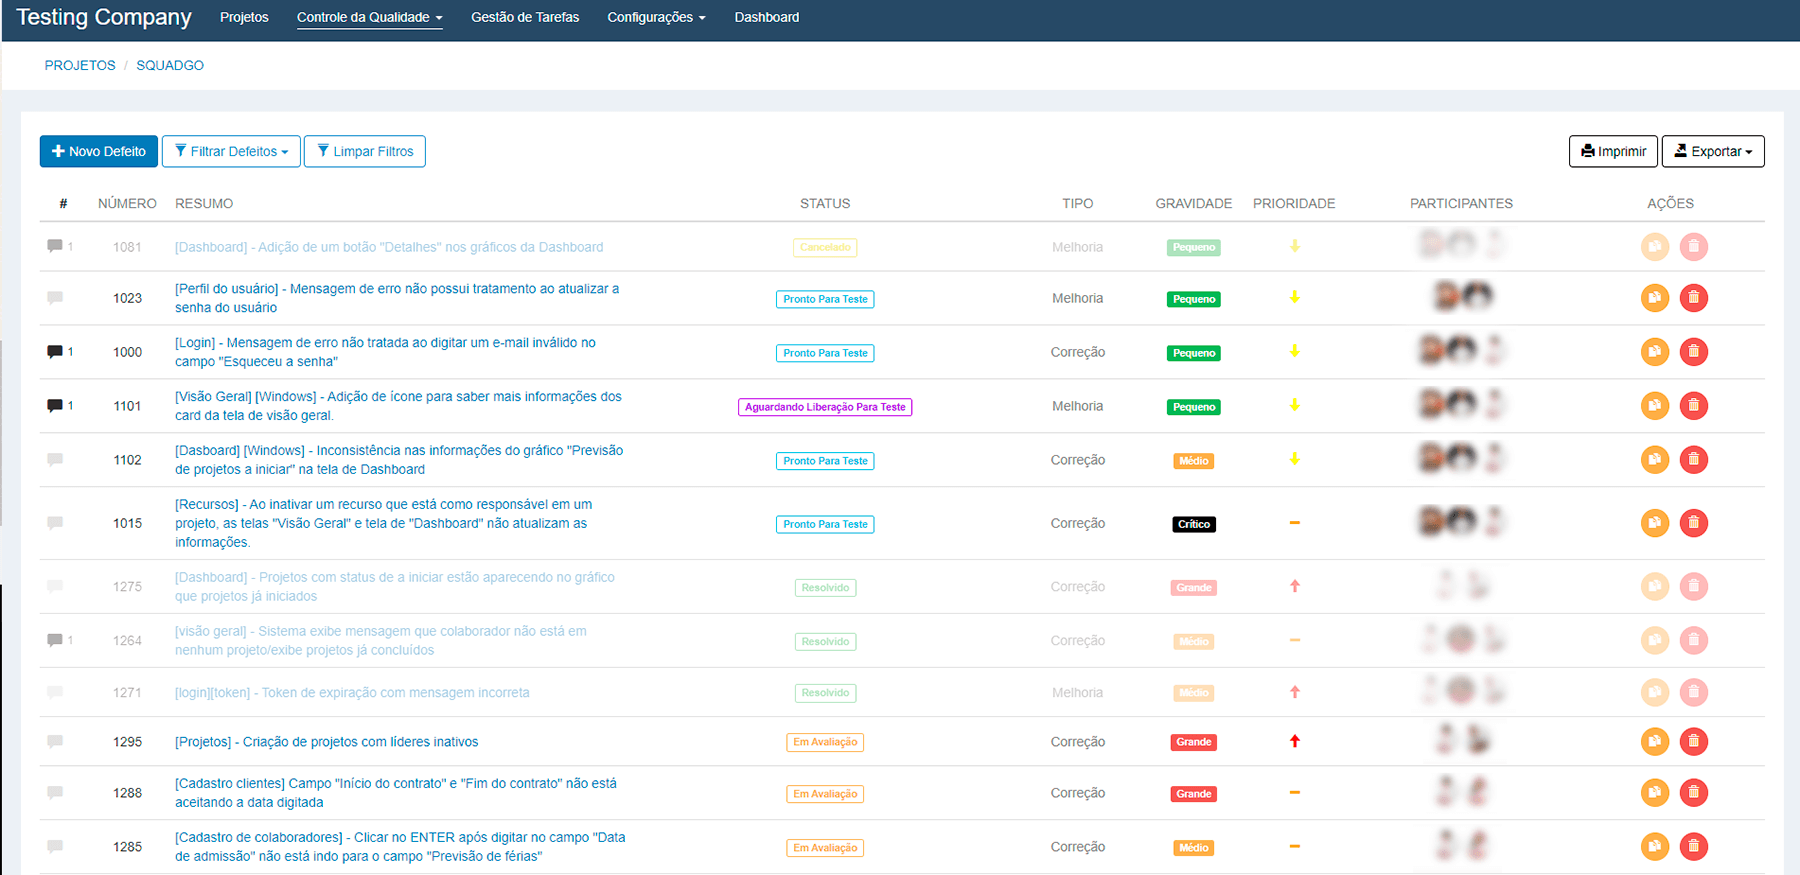The height and width of the screenshot is (875, 1800).
Task: Open the PROJETOS breadcrumb link
Action: 80,66
